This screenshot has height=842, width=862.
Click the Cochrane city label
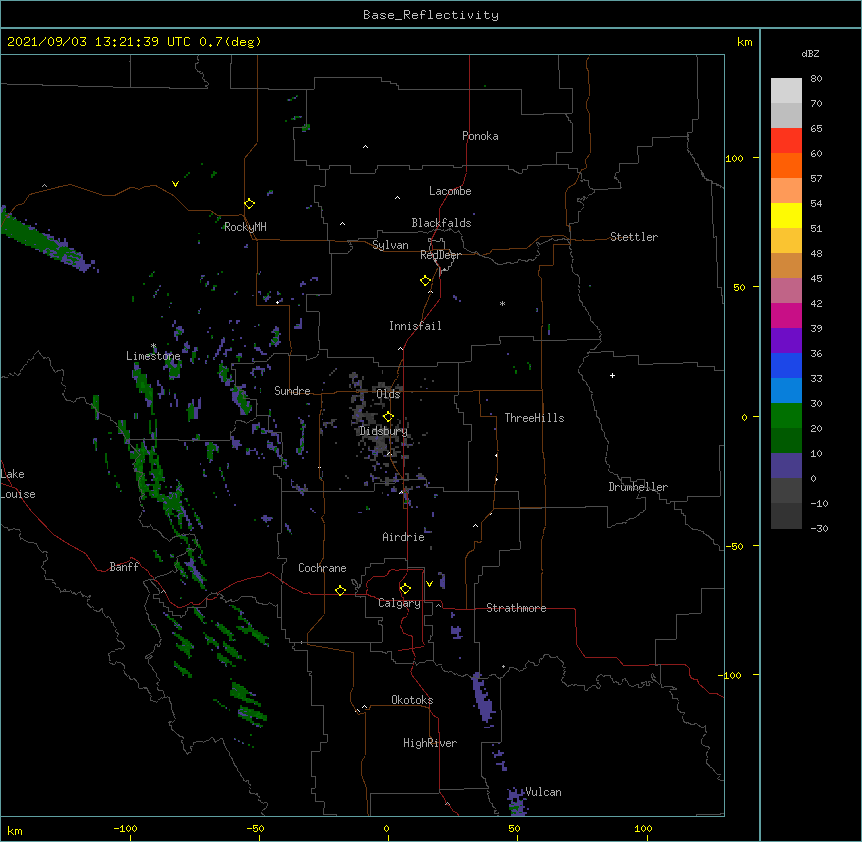click(322, 568)
